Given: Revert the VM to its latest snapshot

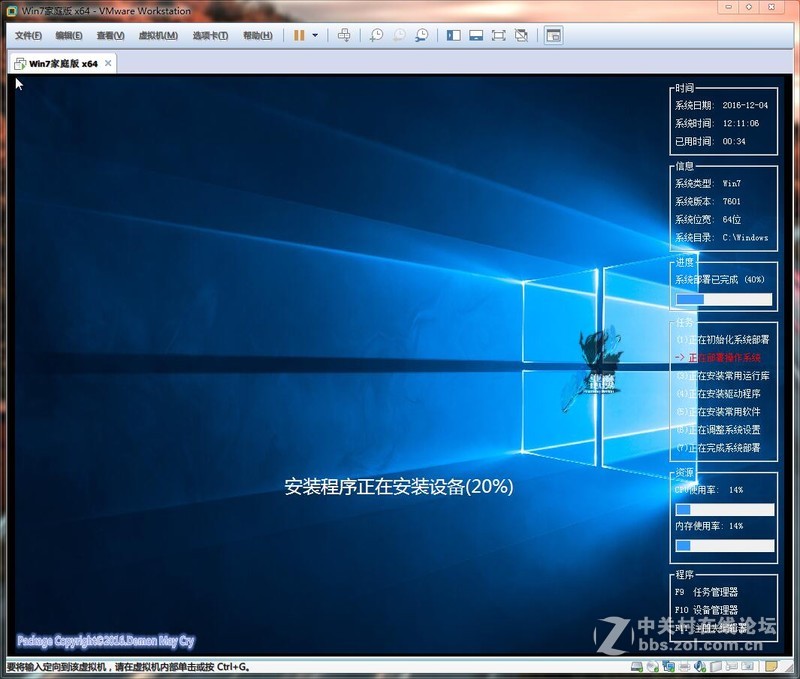Looking at the screenshot, I should click(400, 34).
